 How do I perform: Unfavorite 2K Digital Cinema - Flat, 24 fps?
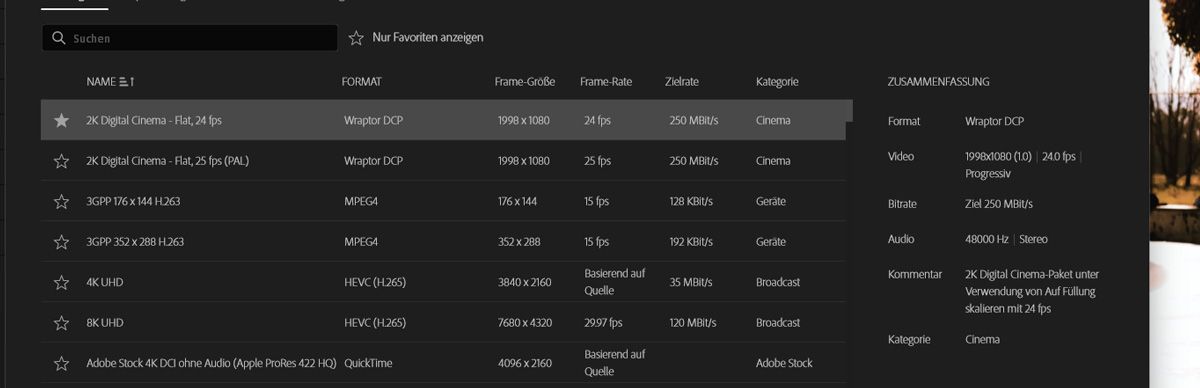[62, 120]
